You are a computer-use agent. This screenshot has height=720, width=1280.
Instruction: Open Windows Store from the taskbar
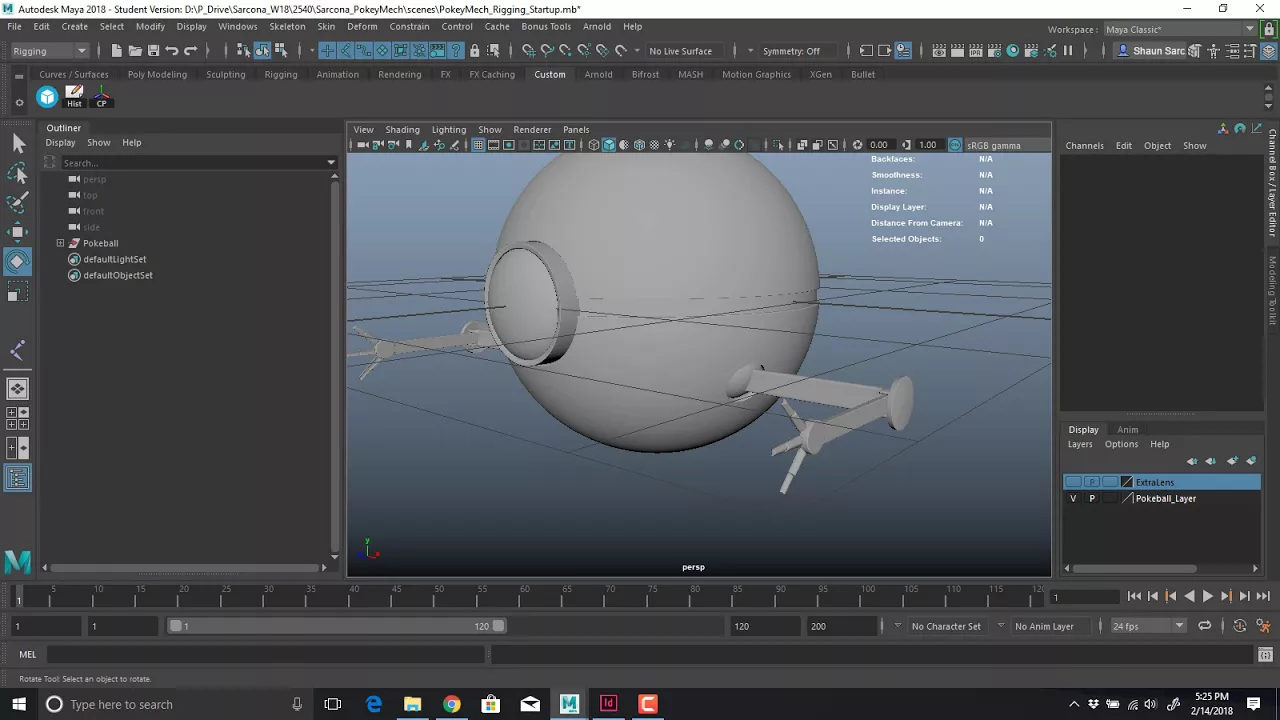(491, 704)
